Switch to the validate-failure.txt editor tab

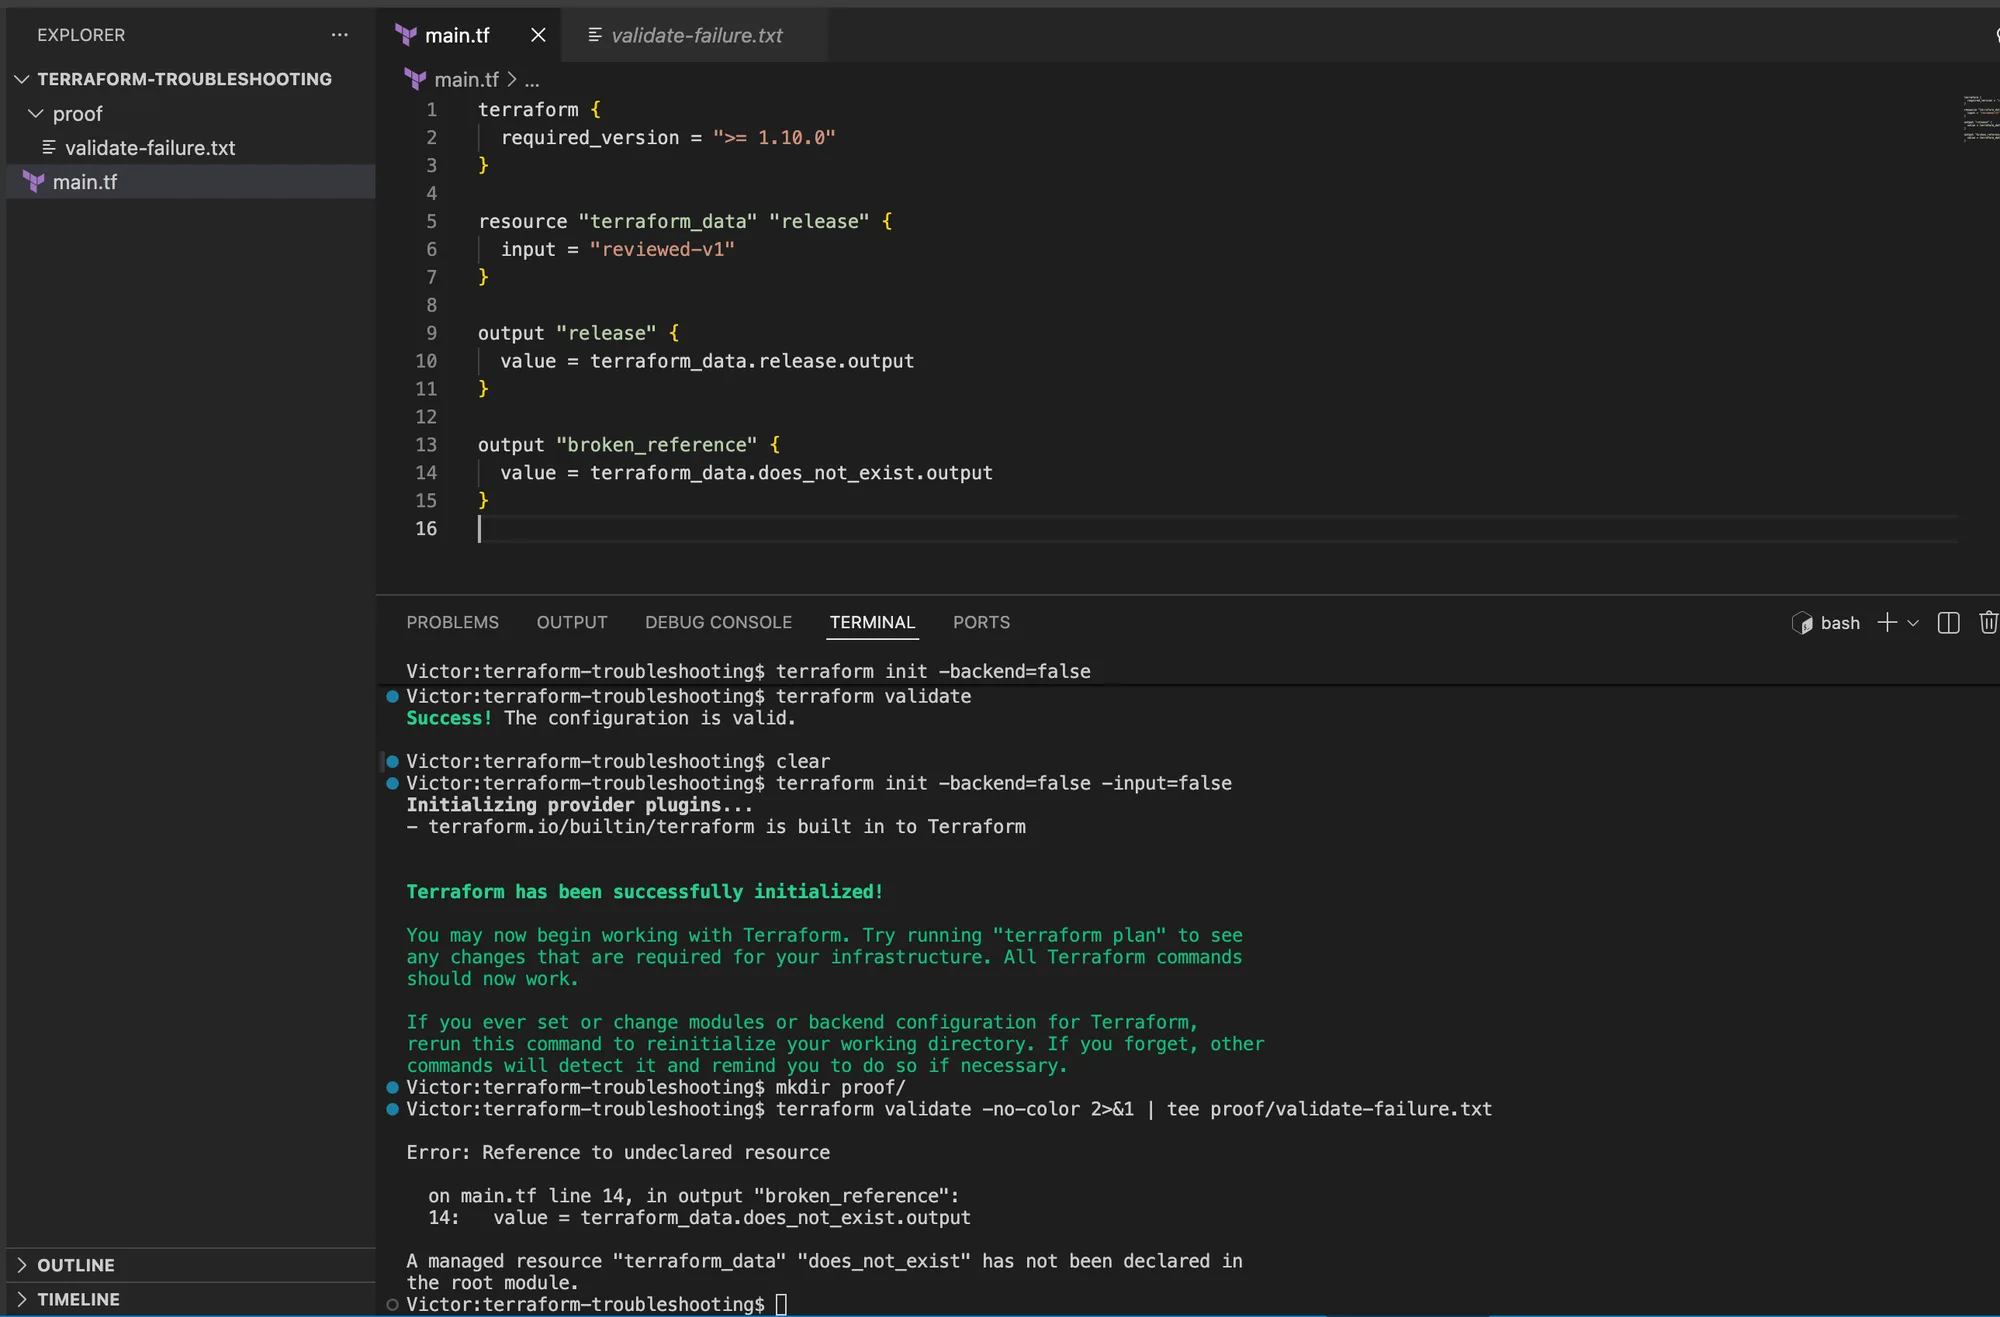pos(696,35)
